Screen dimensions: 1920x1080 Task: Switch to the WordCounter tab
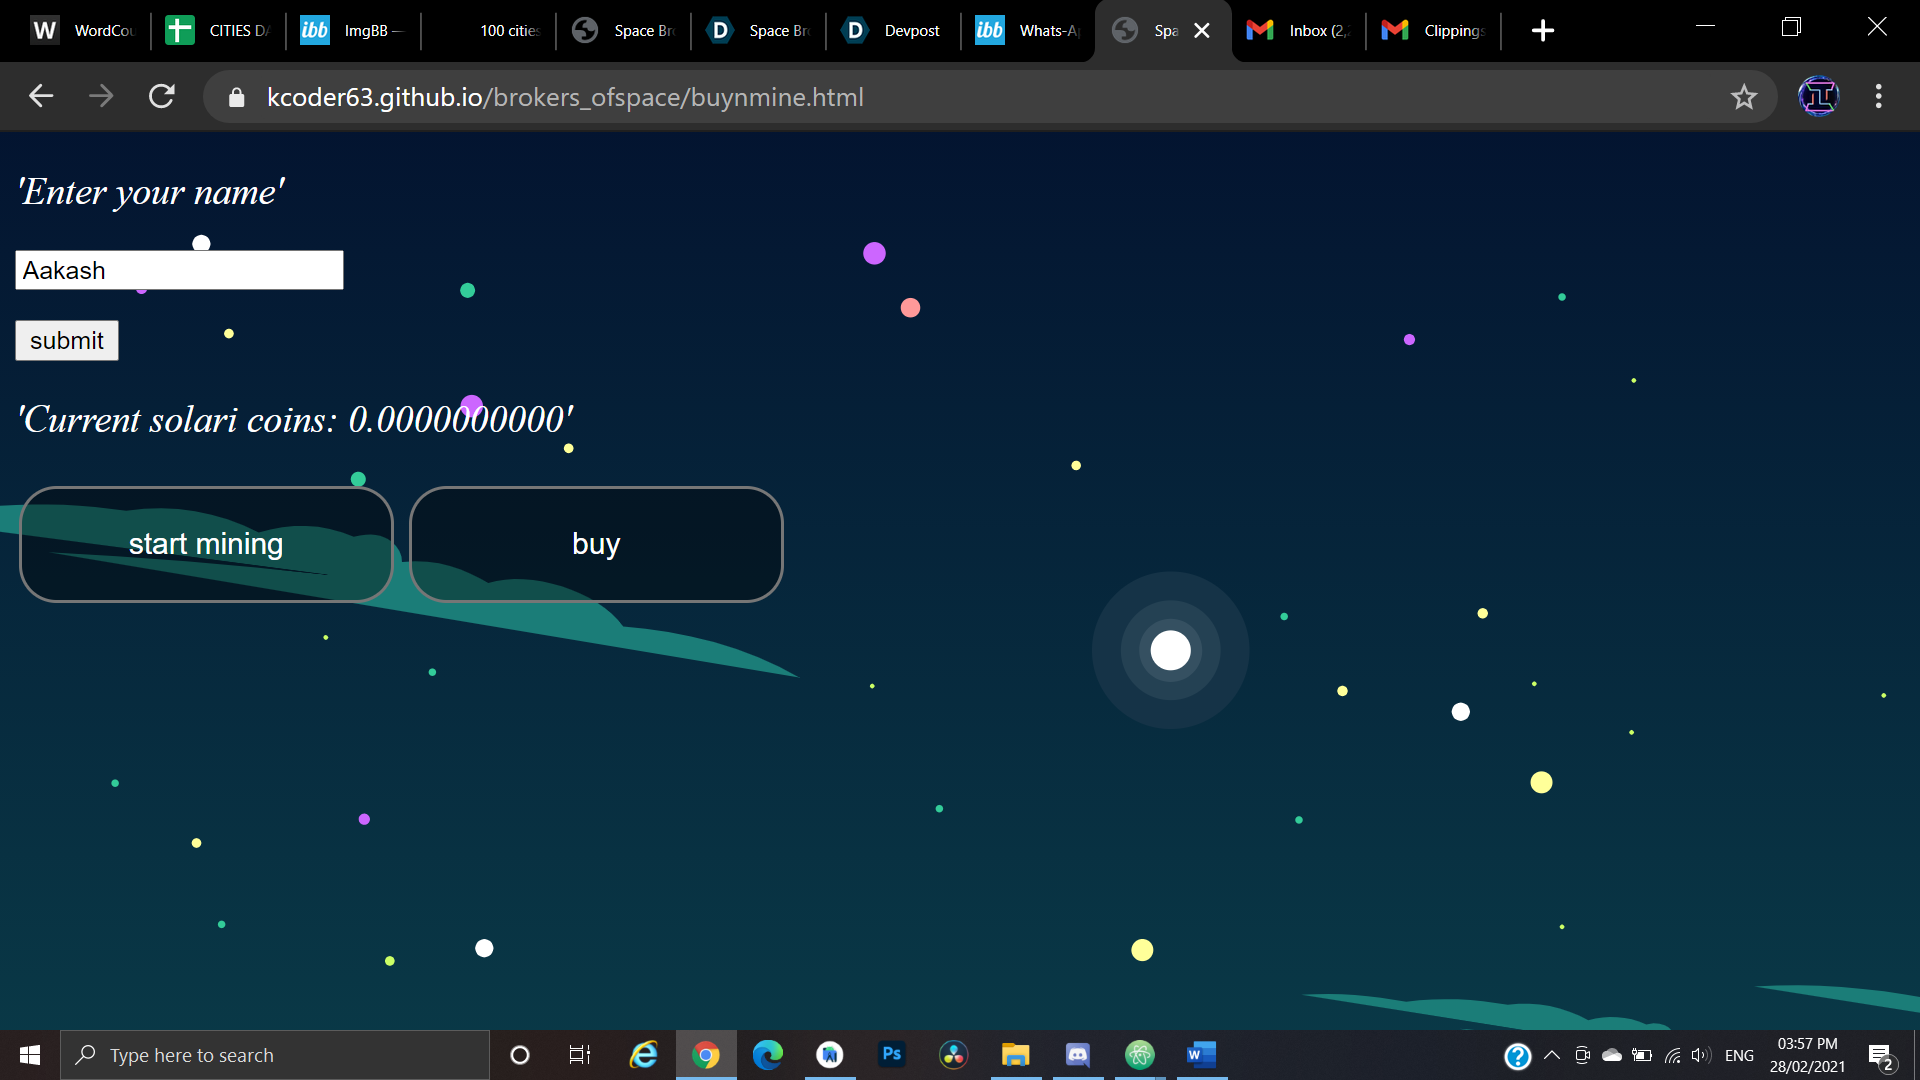point(85,31)
